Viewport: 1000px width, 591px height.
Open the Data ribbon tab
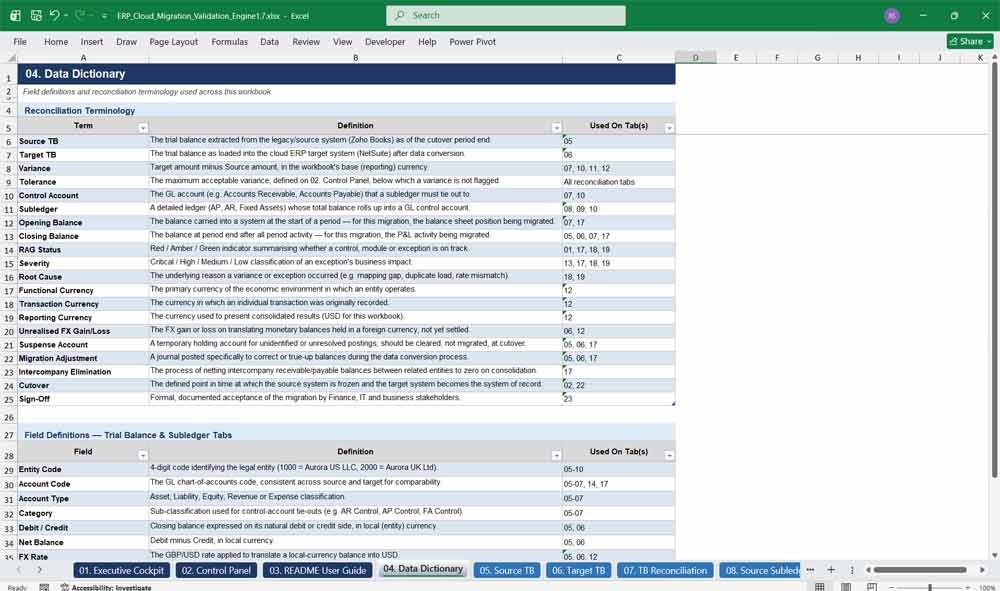tap(269, 41)
